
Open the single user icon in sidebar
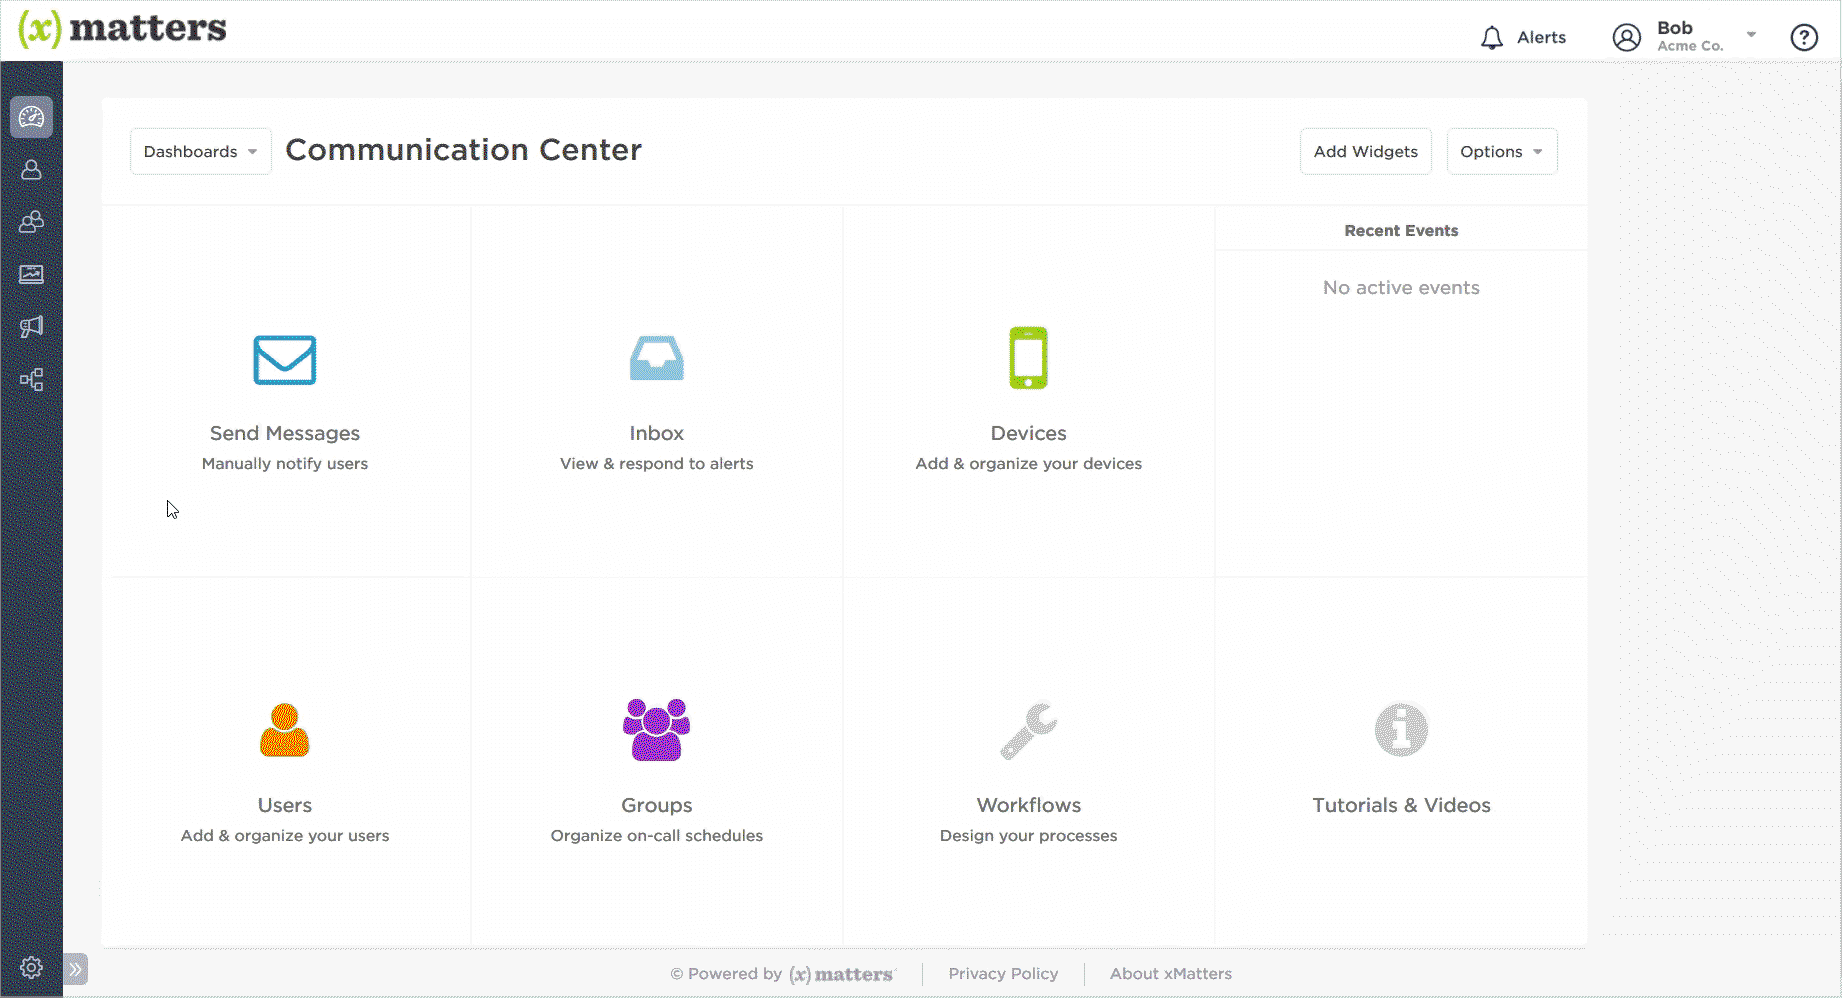click(x=31, y=170)
